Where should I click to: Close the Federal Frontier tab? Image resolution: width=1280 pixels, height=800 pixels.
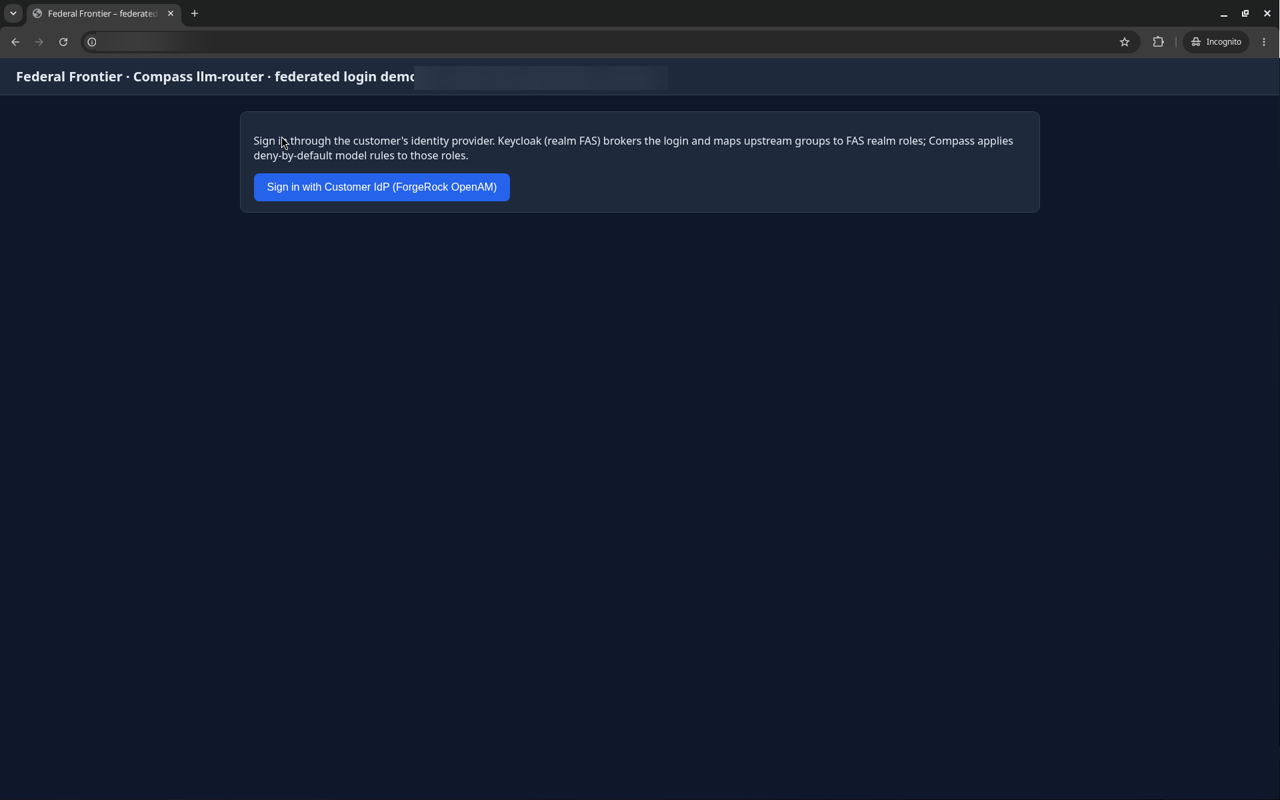(170, 14)
